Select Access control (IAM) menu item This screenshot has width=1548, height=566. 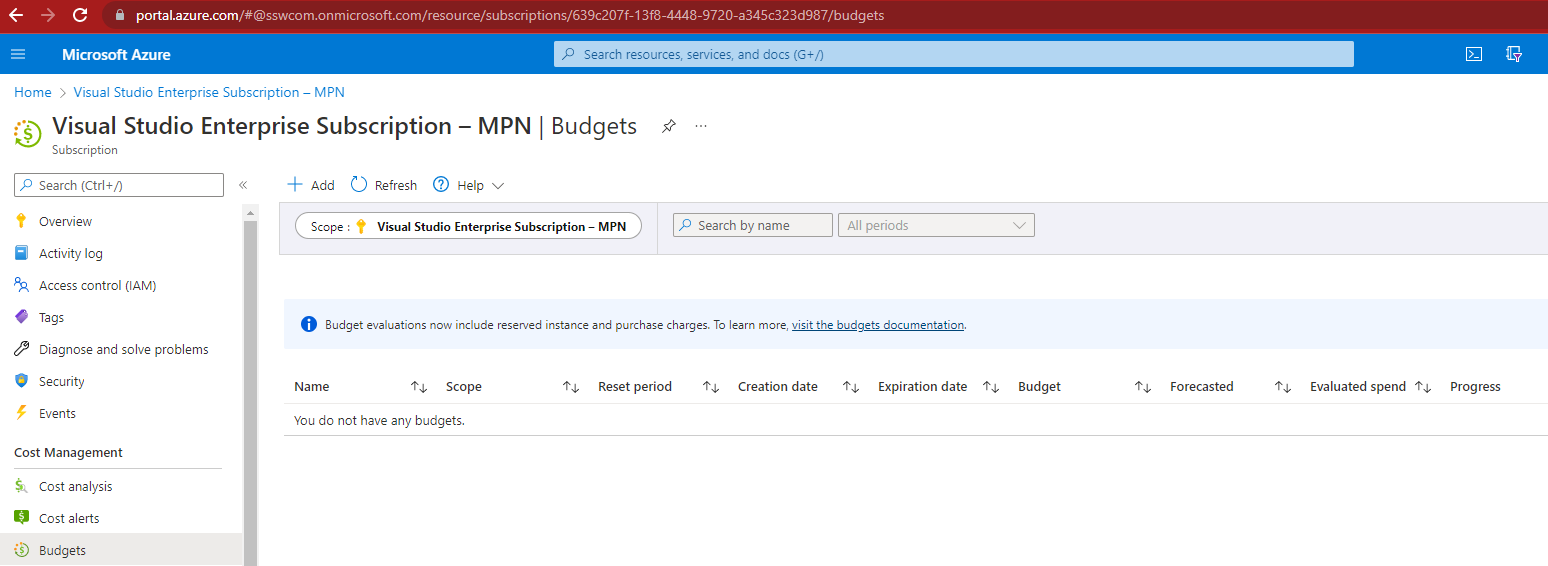click(x=97, y=286)
